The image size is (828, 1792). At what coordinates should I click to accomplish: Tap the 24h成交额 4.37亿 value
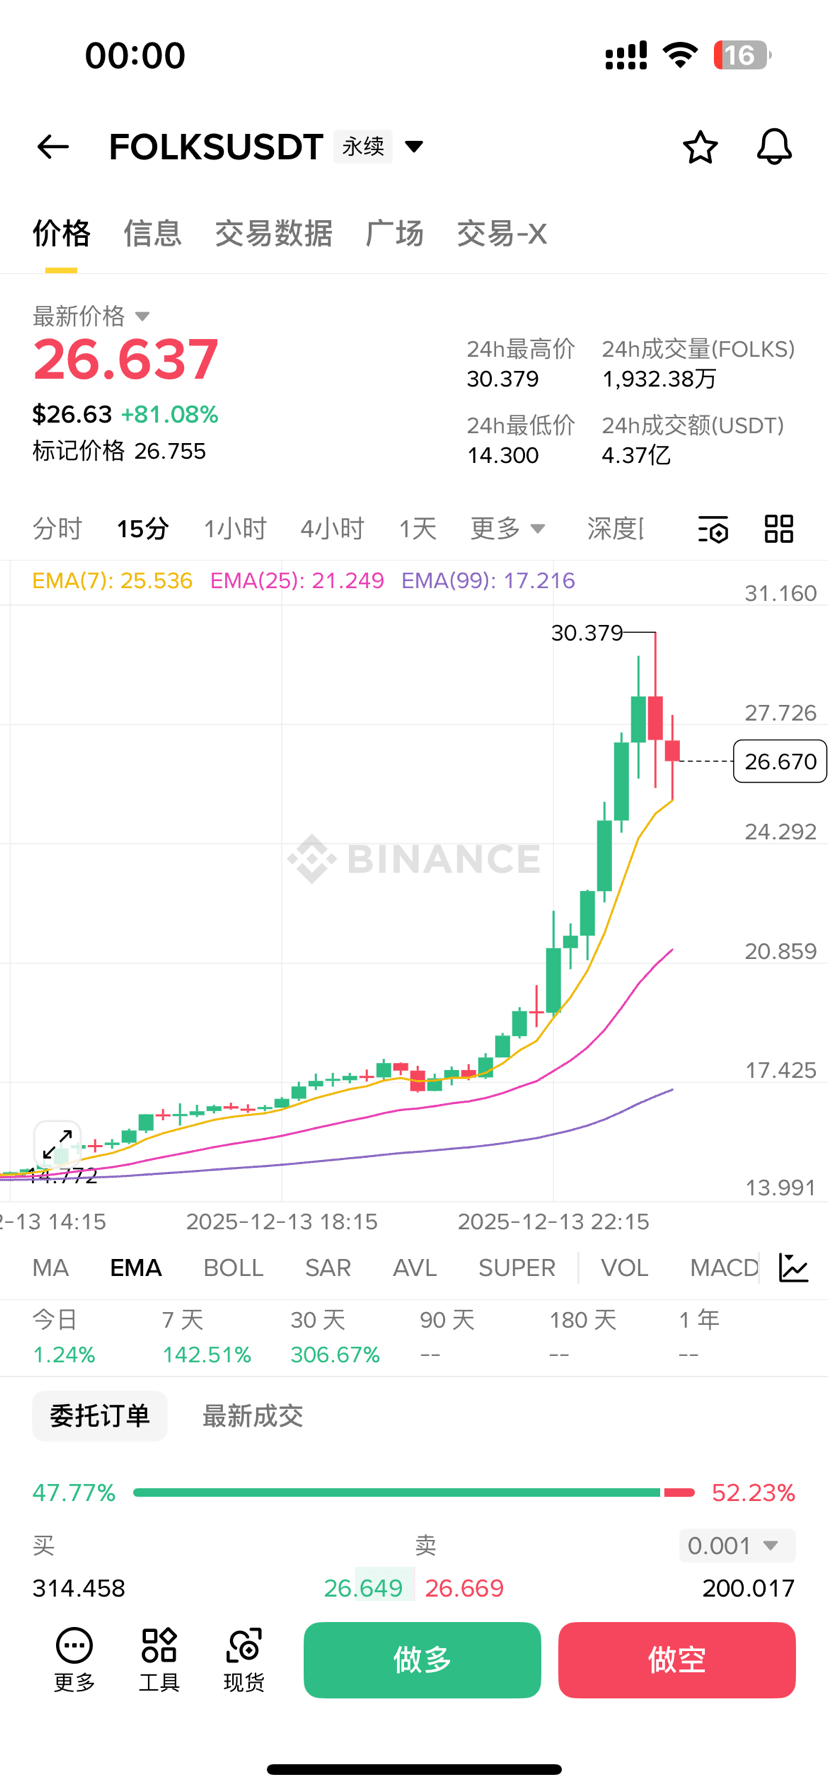tap(636, 456)
